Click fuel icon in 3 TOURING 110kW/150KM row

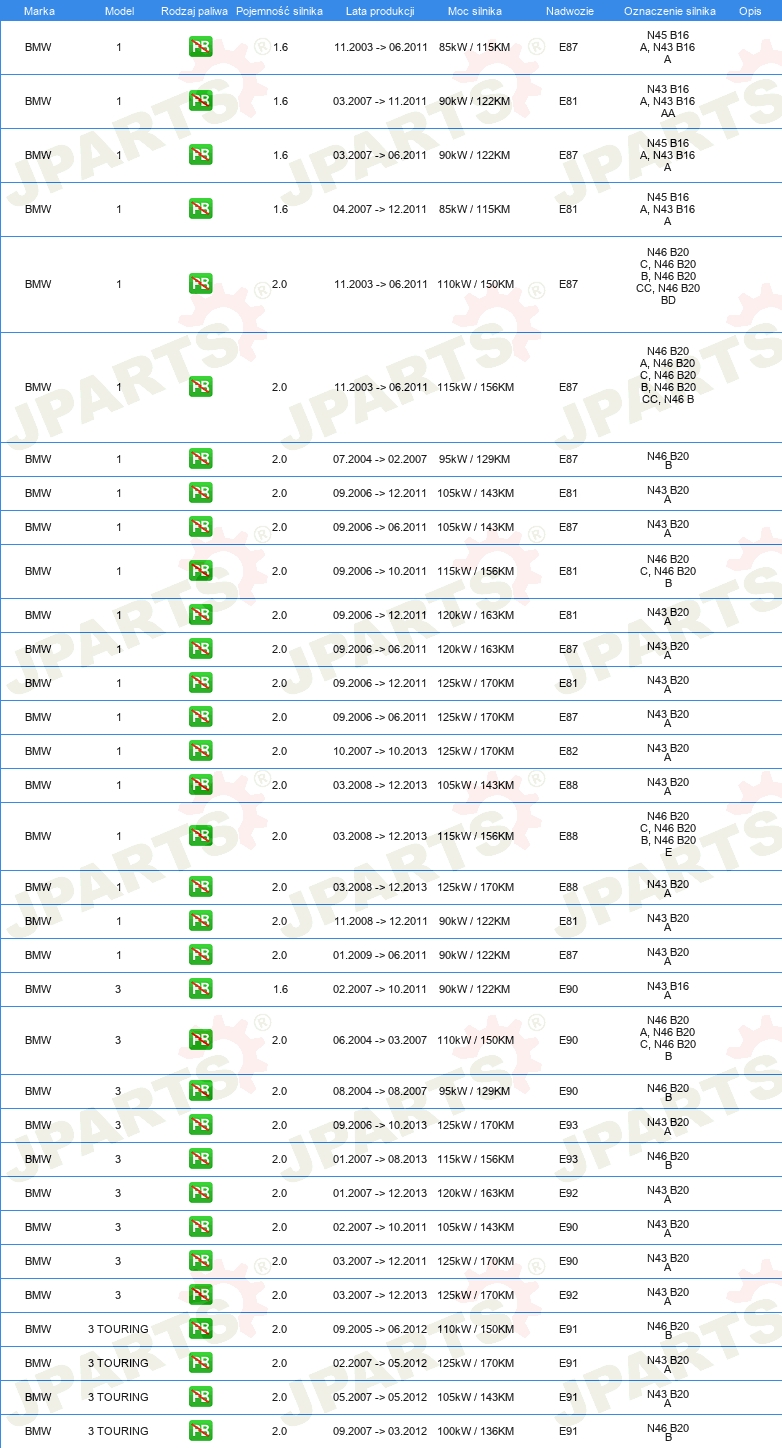point(200,1329)
